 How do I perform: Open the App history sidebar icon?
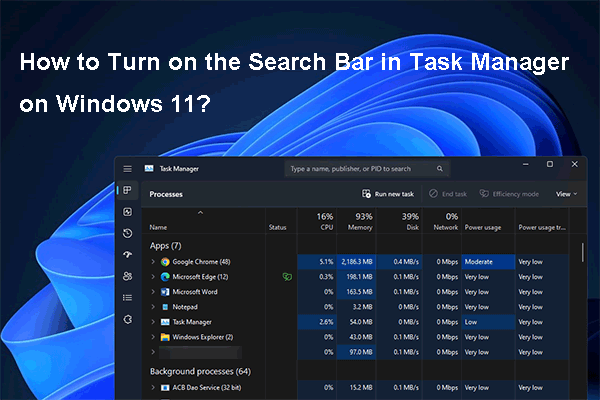127,233
